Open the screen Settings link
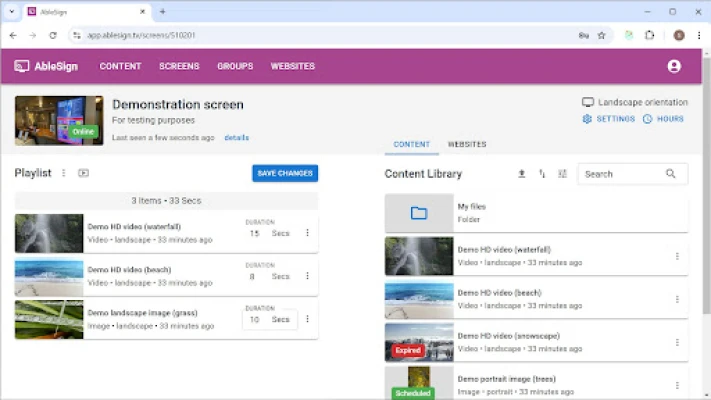 pos(608,119)
